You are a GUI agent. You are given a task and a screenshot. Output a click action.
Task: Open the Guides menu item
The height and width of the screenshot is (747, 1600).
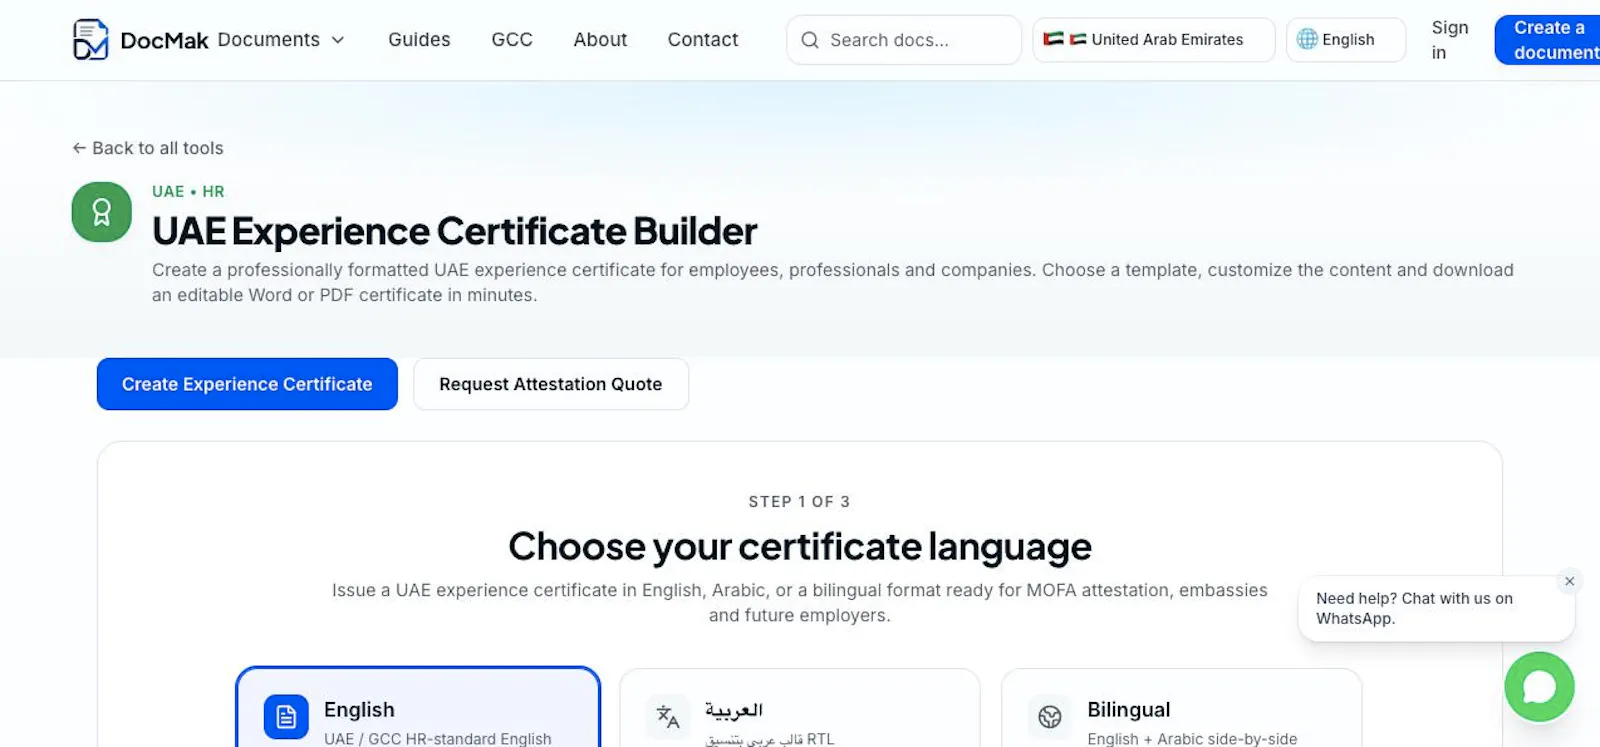click(x=419, y=40)
